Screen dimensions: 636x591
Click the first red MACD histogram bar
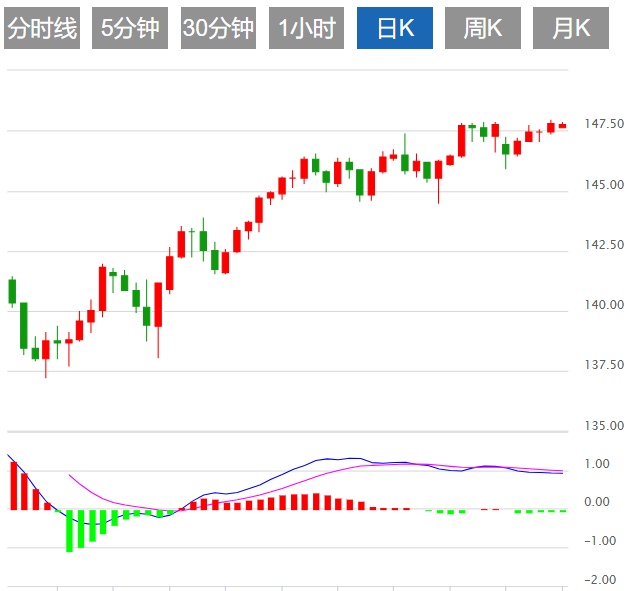[x=14, y=486]
